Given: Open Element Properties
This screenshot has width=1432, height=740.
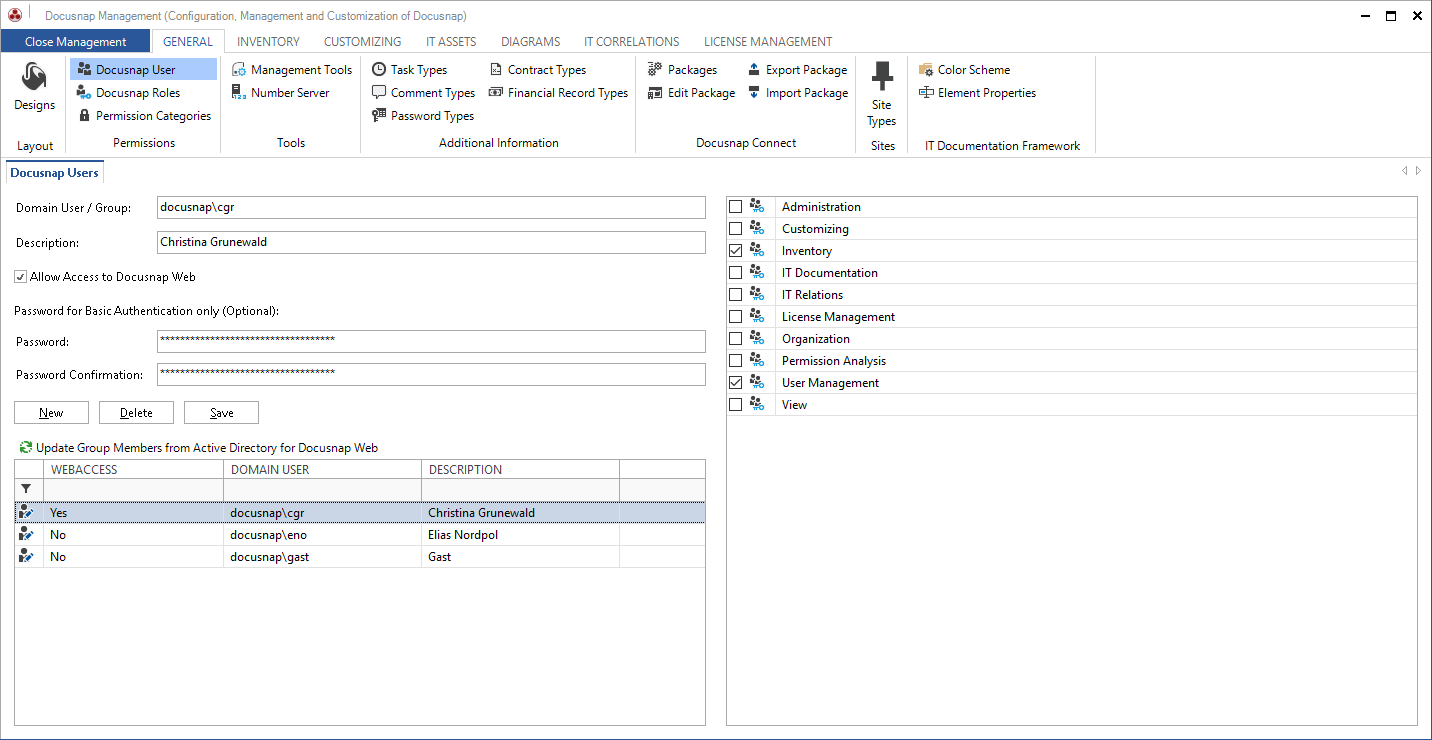Looking at the screenshot, I should coord(977,93).
